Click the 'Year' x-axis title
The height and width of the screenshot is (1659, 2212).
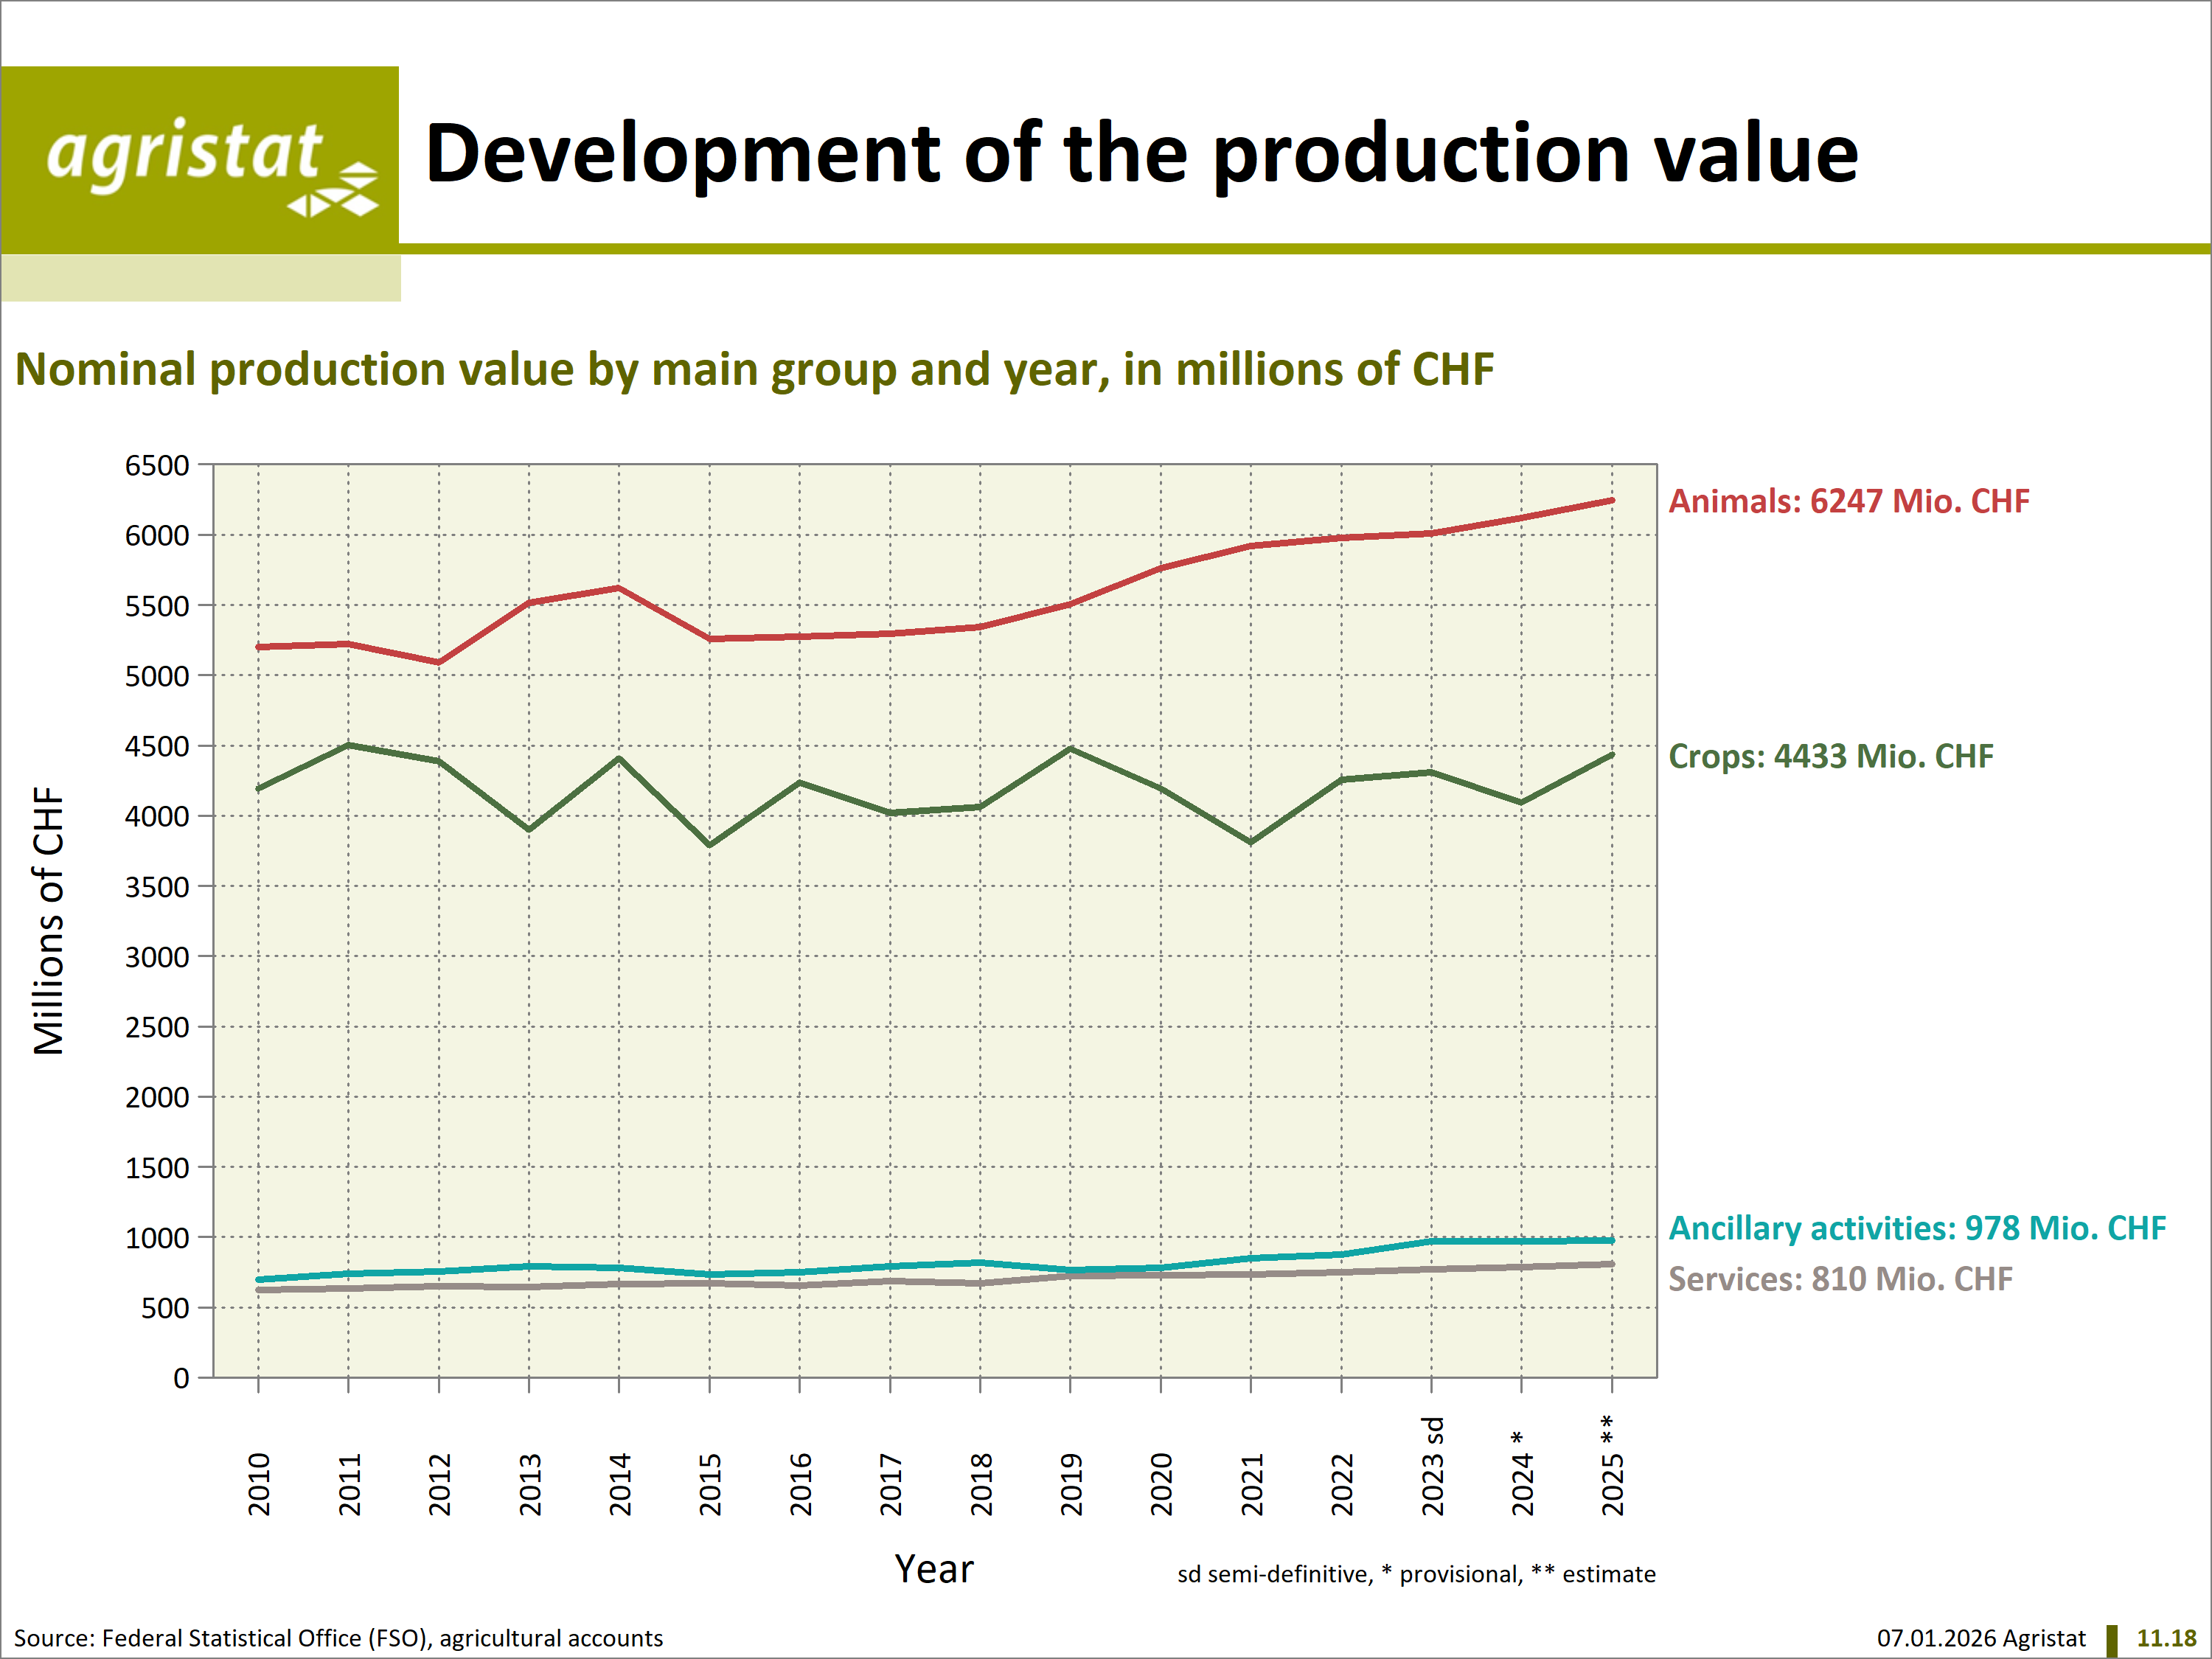(x=933, y=1569)
